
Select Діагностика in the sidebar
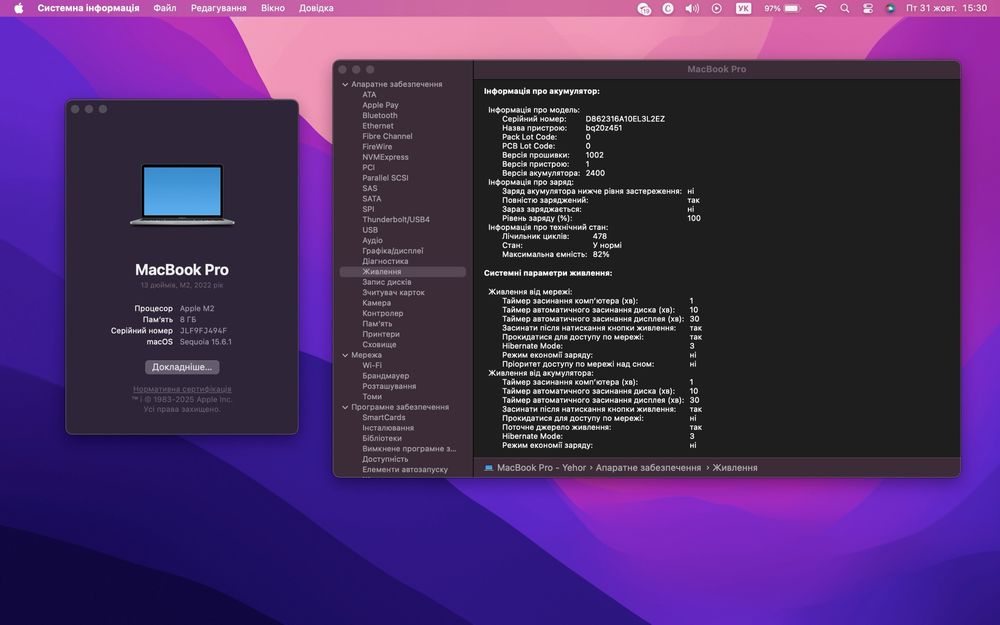point(385,261)
